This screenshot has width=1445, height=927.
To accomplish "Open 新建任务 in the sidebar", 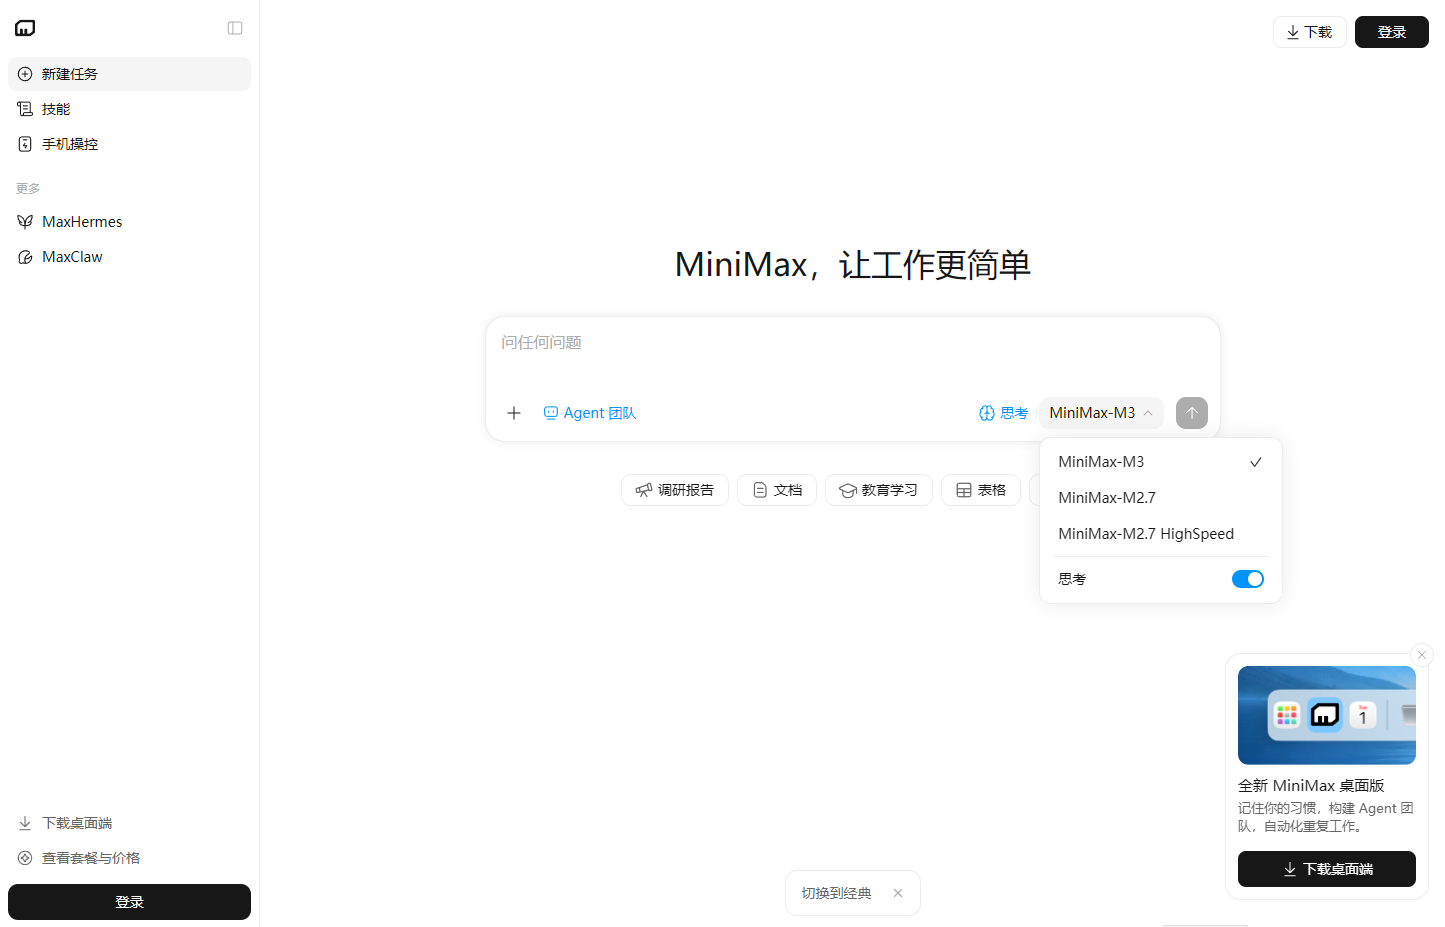I will pos(129,74).
